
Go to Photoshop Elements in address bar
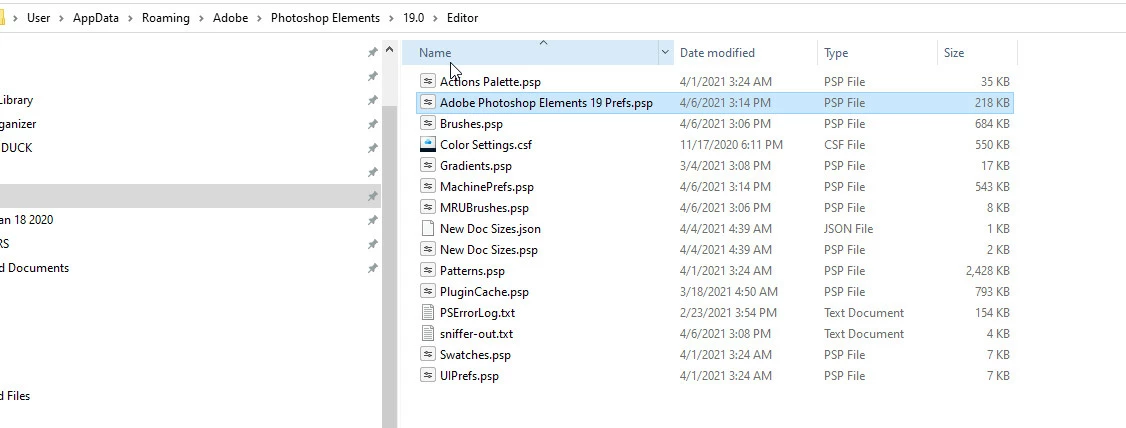[325, 18]
